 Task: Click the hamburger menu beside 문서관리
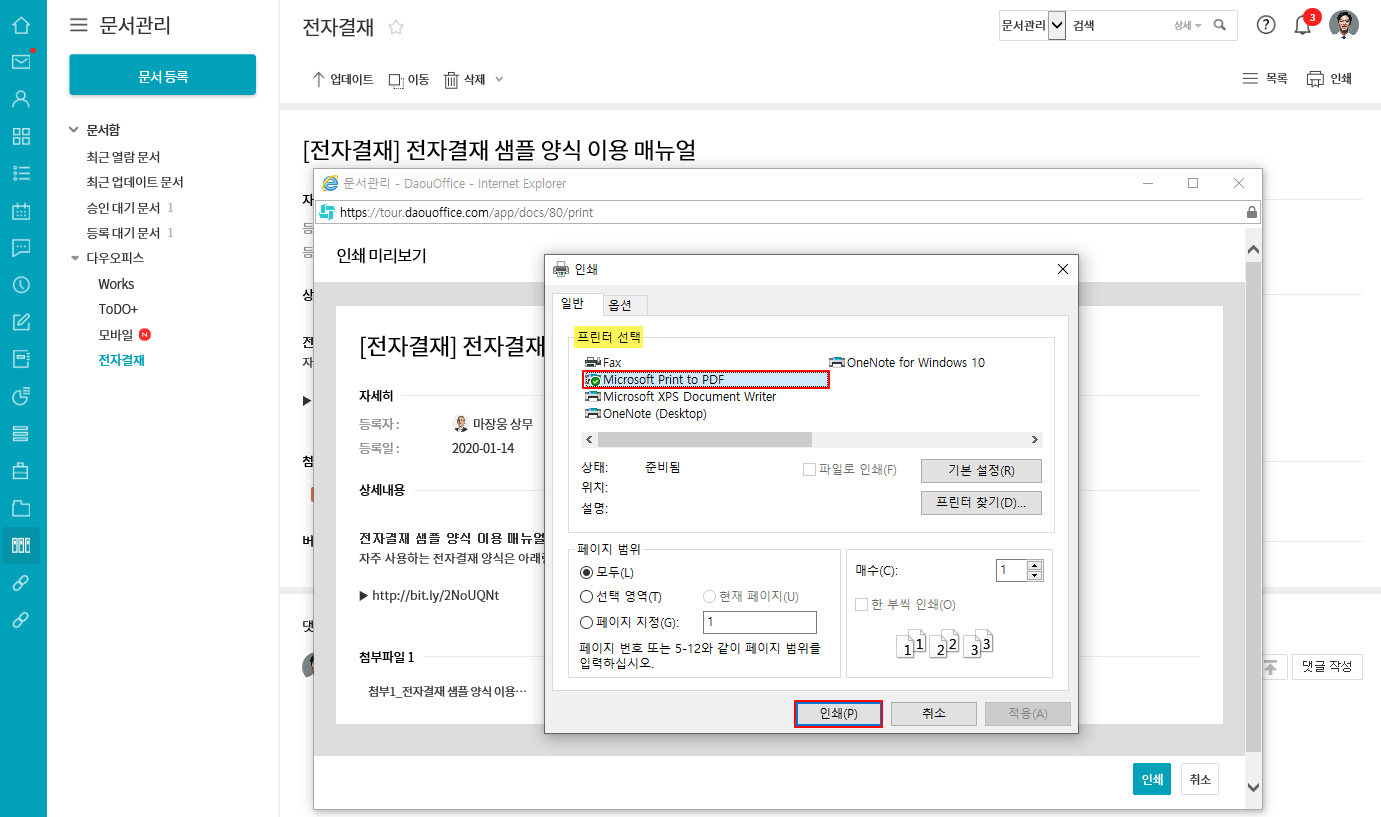78,26
